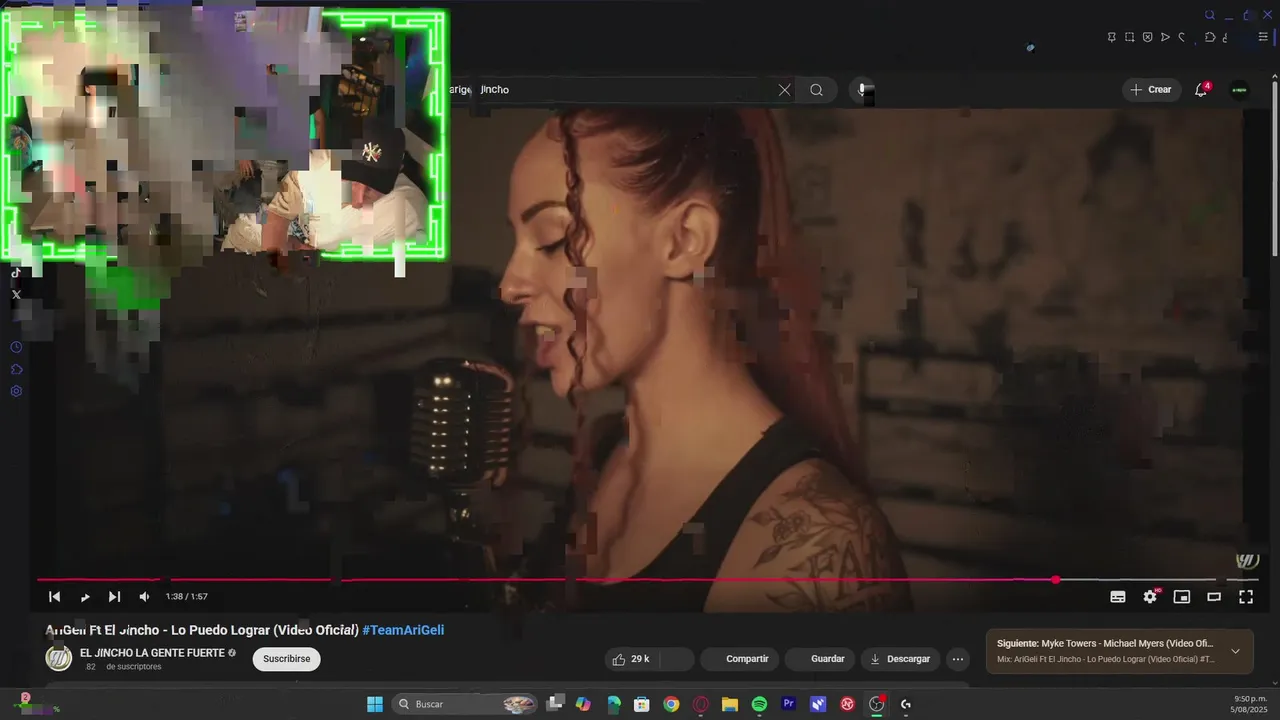The width and height of the screenshot is (1280, 720).
Task: Click the Crear button
Action: [1151, 90]
